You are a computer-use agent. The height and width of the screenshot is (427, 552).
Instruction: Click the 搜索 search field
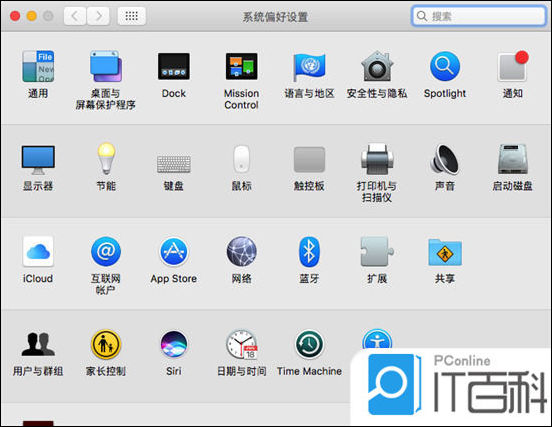(479, 16)
